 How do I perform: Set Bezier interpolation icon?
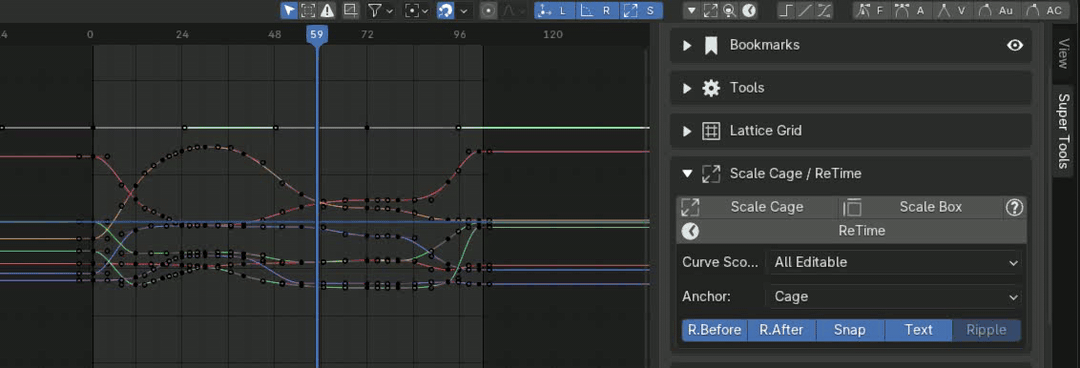coord(823,10)
